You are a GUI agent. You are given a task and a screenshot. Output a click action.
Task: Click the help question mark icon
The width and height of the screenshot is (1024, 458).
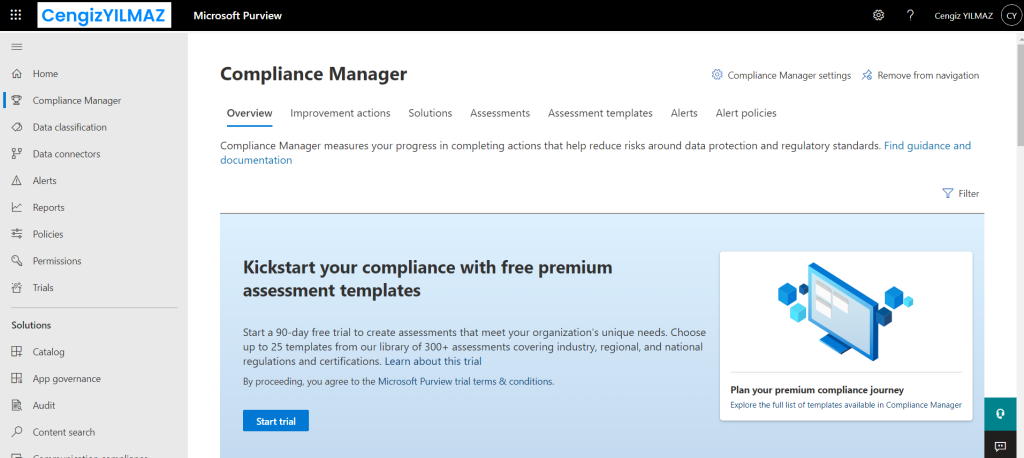point(910,15)
